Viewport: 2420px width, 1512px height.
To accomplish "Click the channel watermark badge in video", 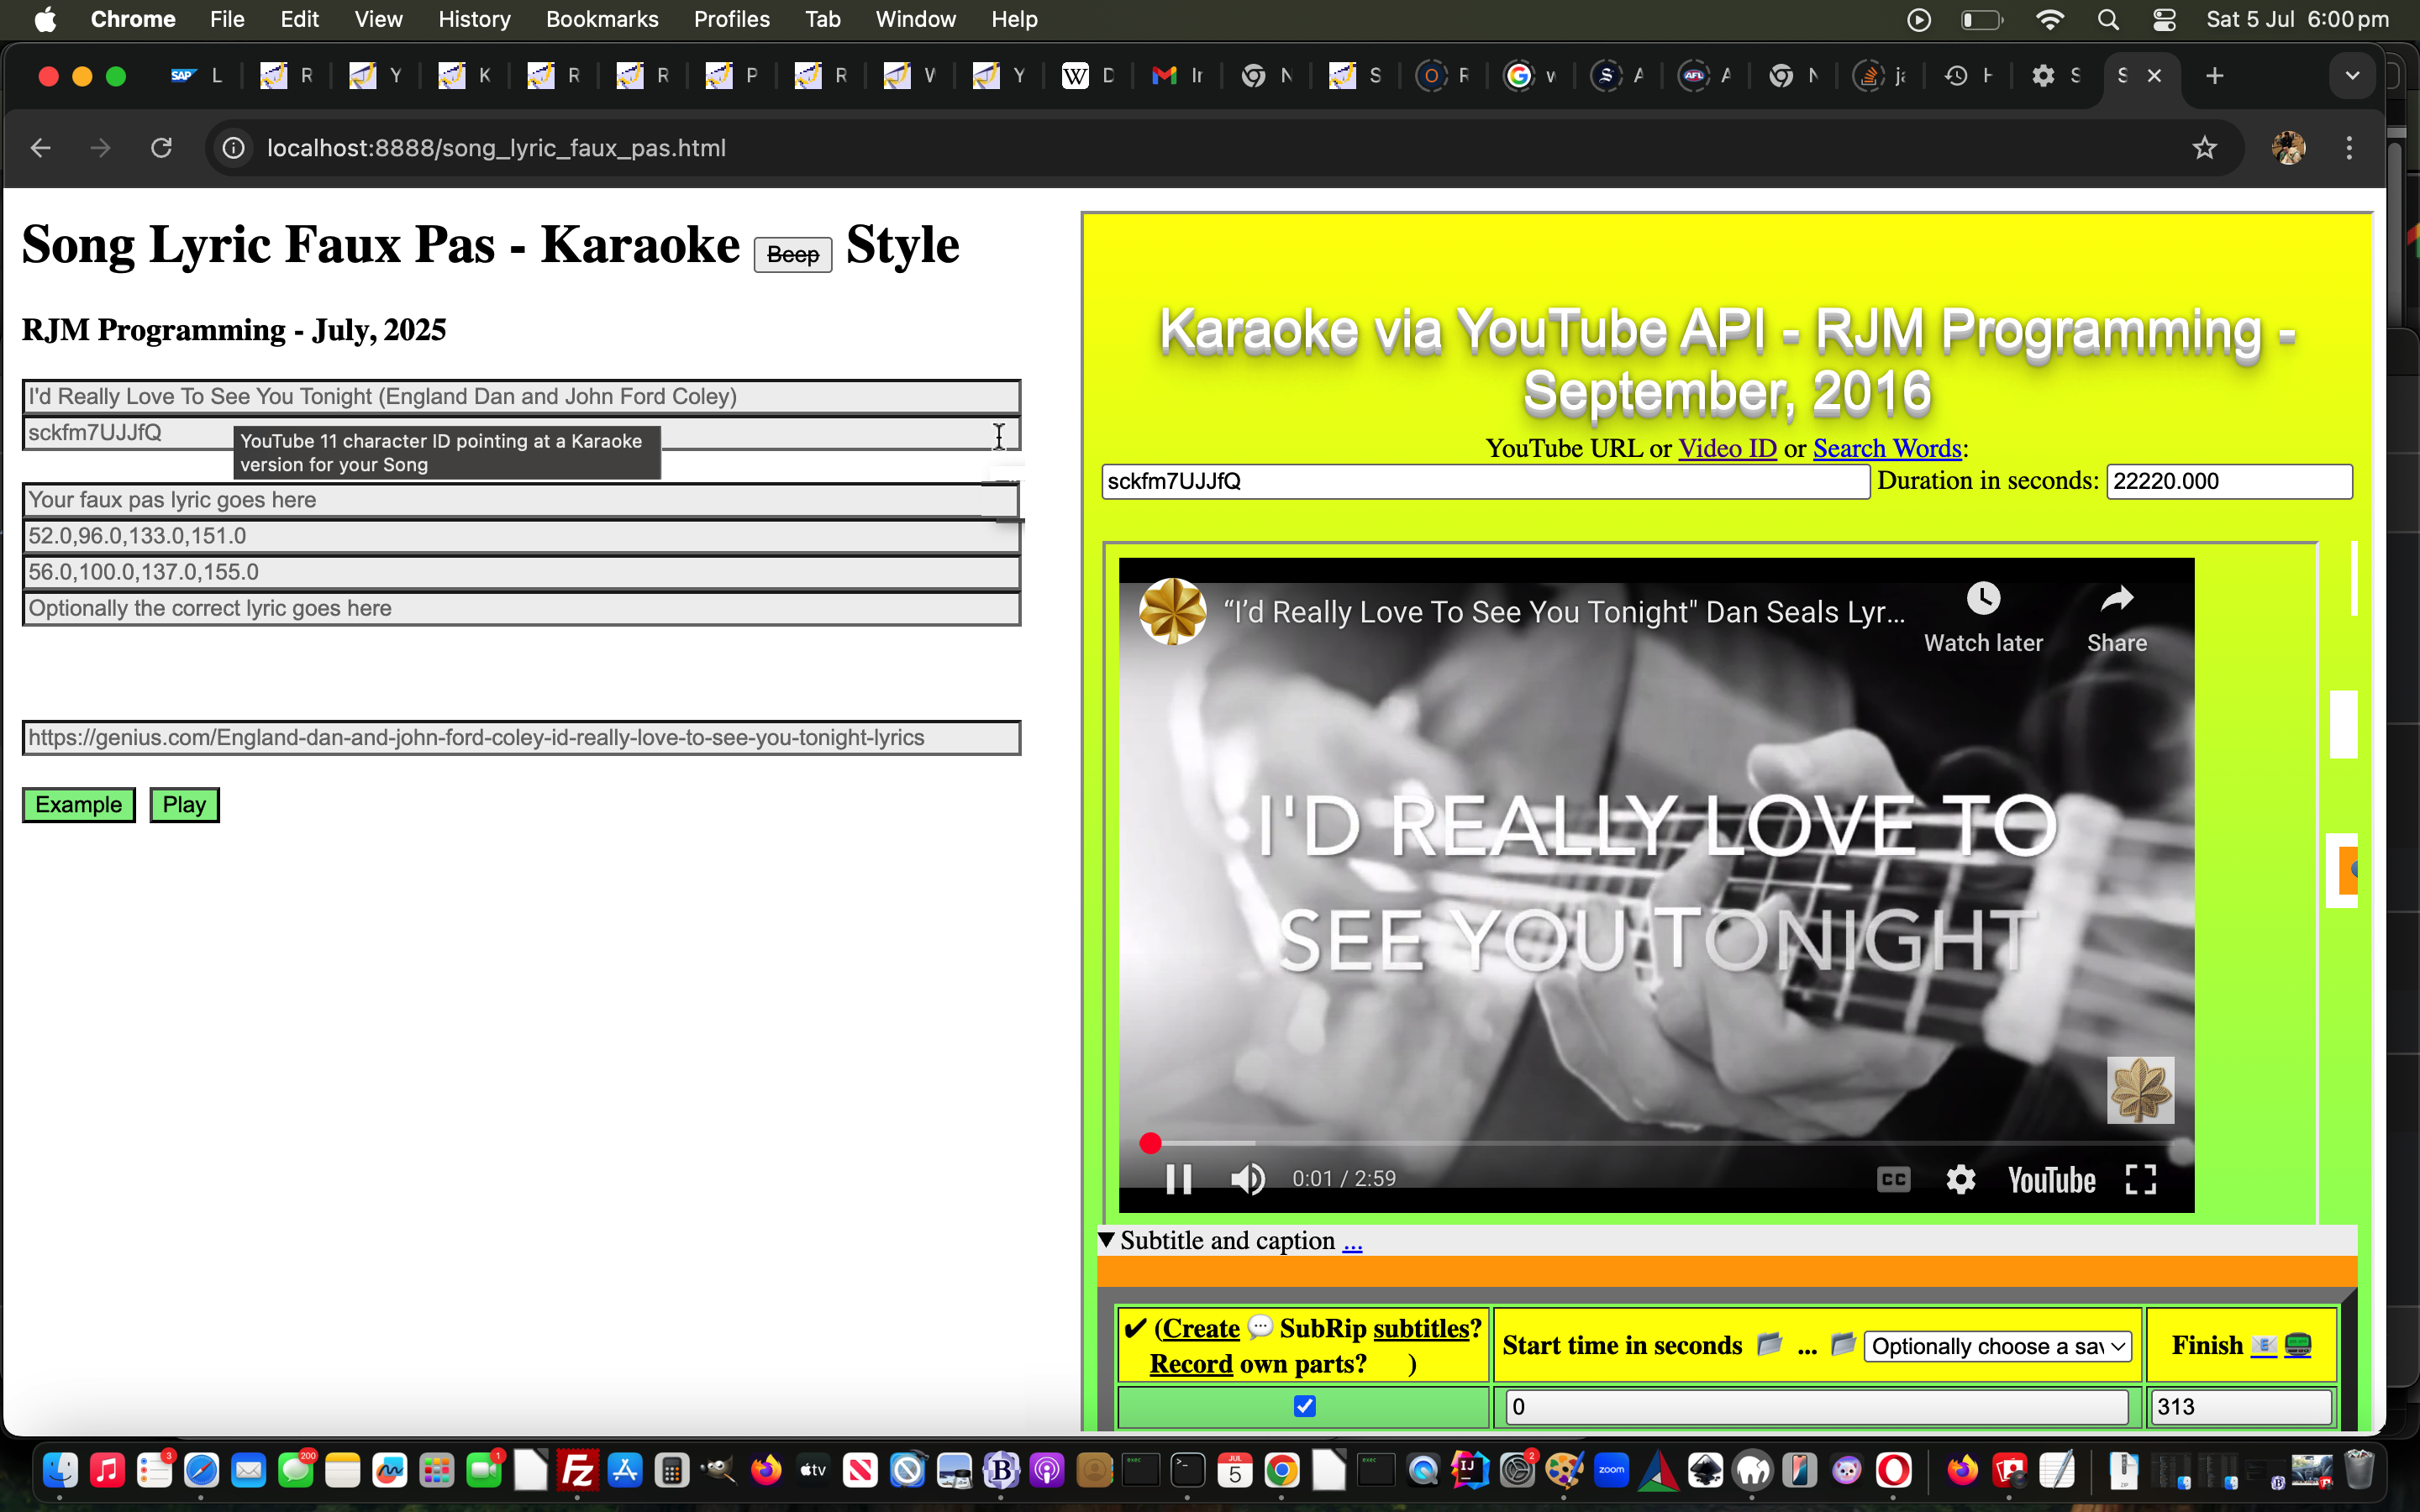I will point(2140,1090).
